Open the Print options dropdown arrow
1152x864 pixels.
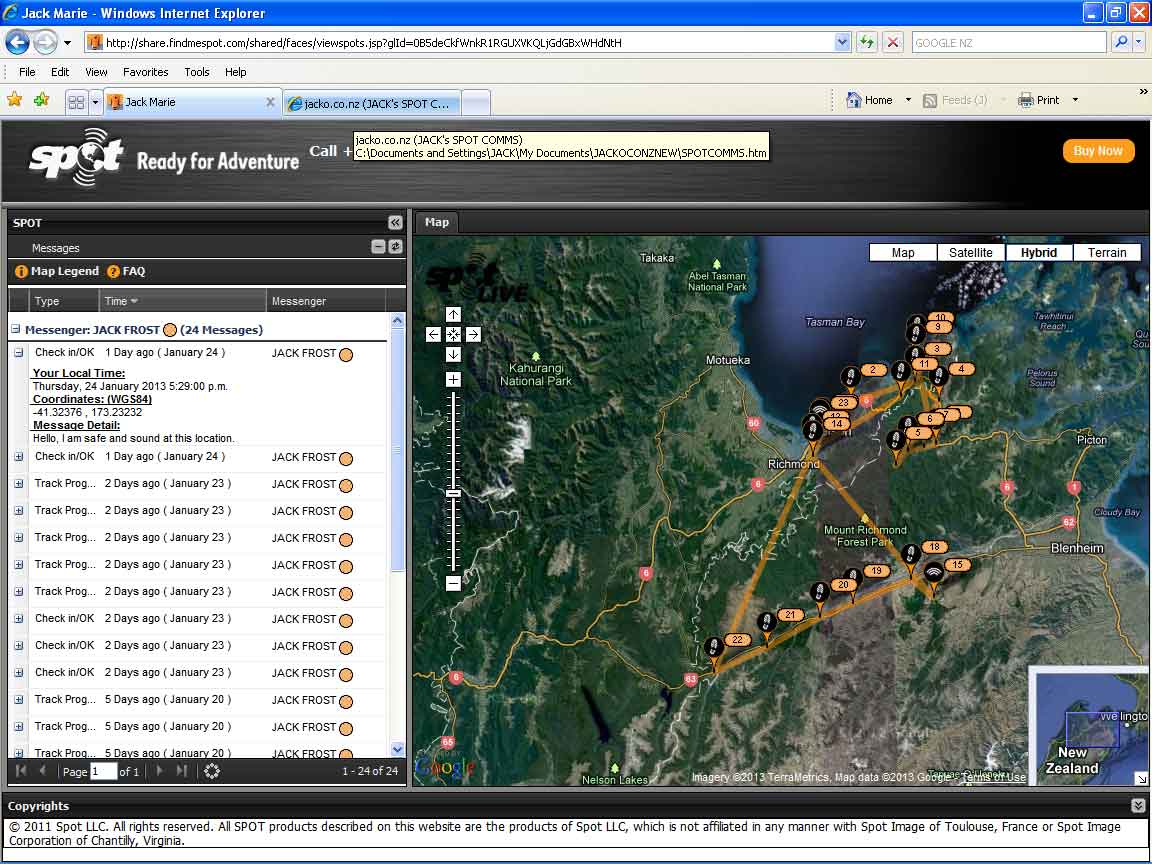pos(1075,100)
